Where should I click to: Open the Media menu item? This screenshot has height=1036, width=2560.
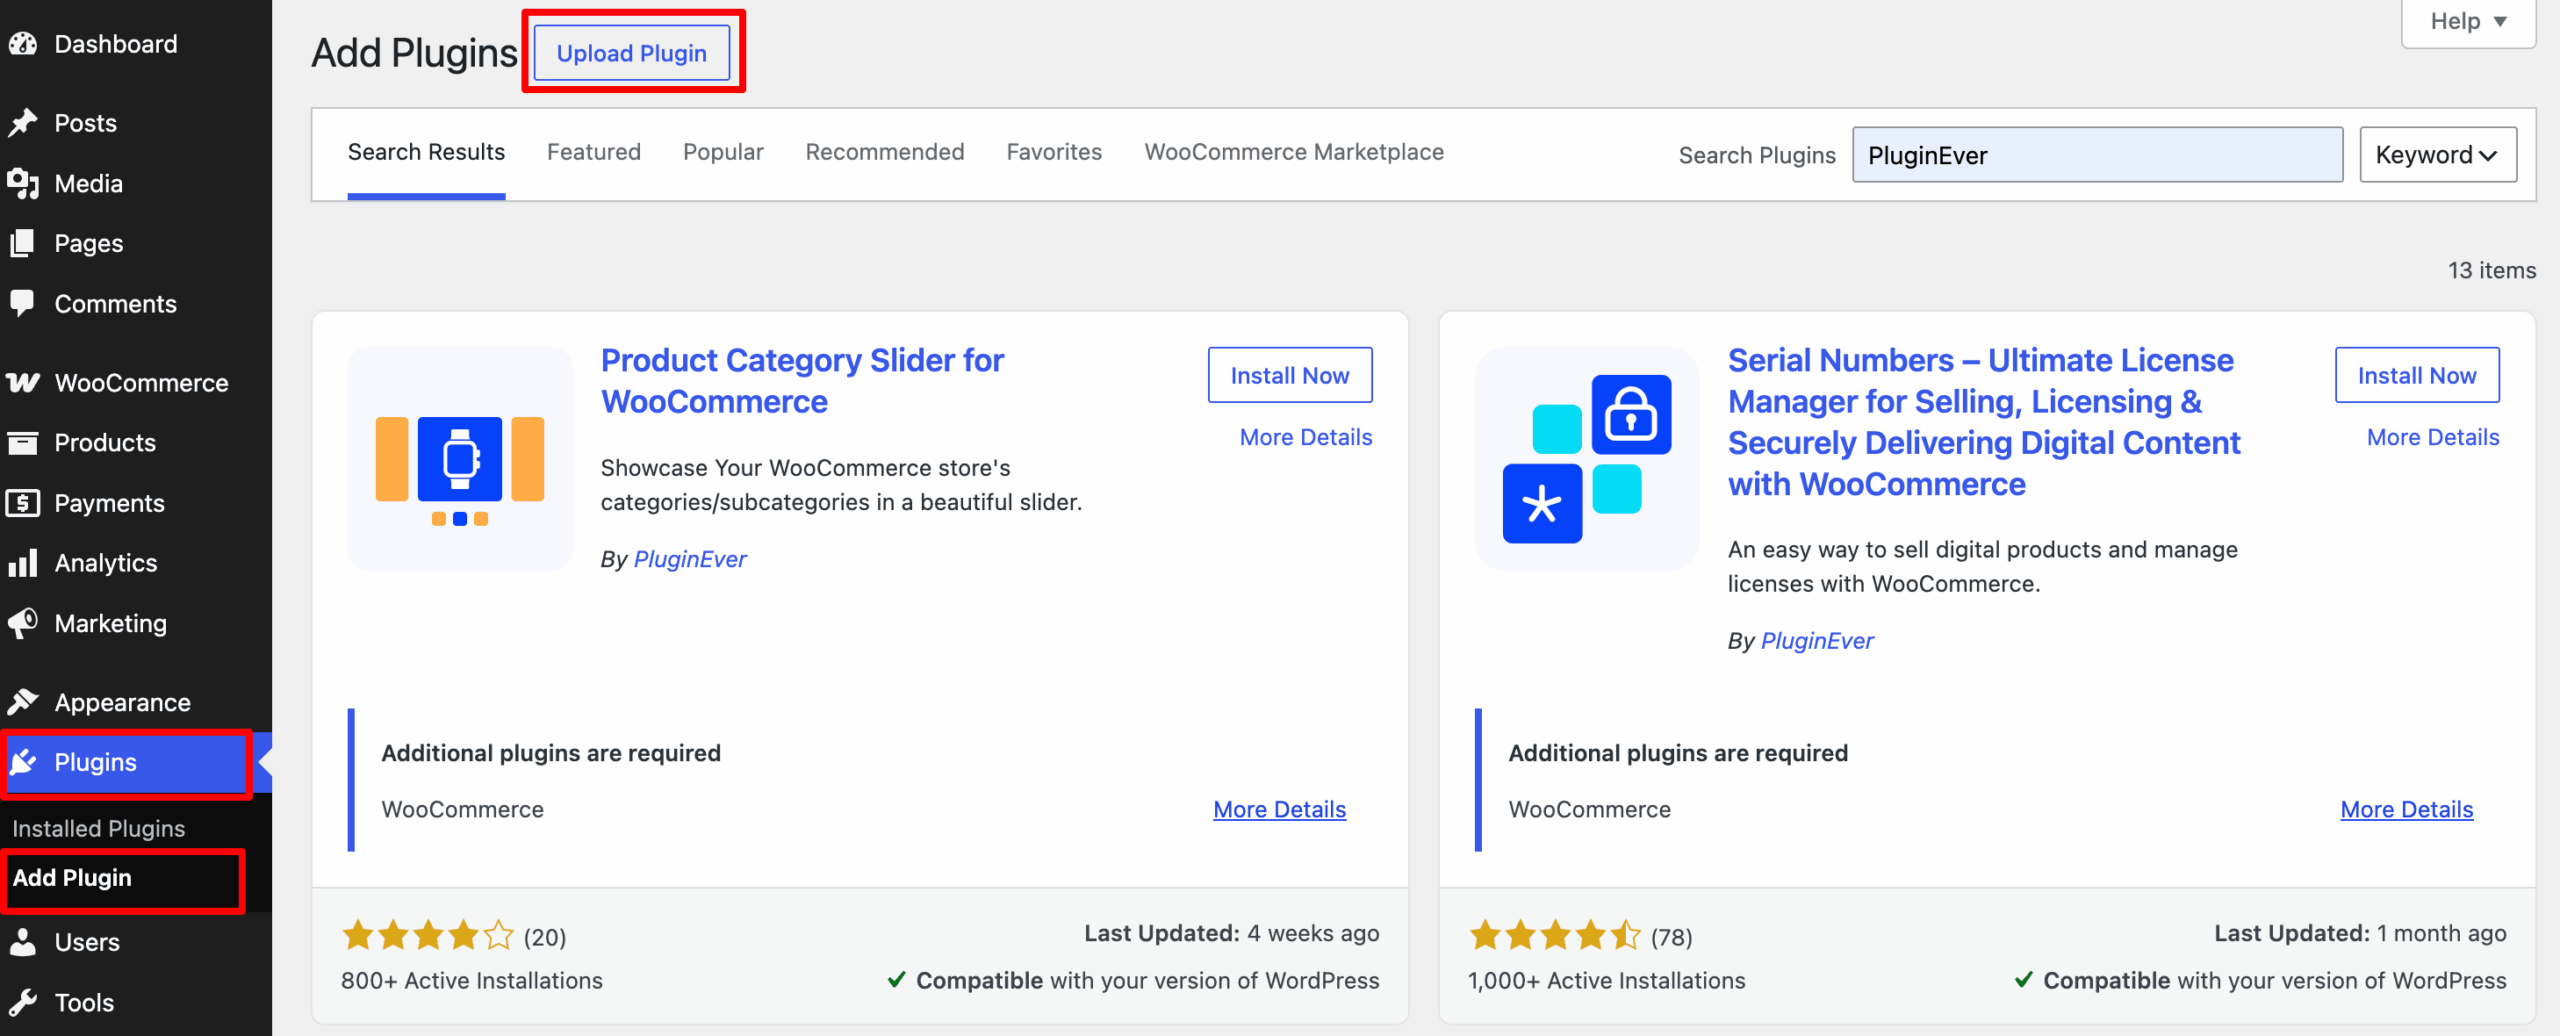pyautogui.click(x=136, y=184)
